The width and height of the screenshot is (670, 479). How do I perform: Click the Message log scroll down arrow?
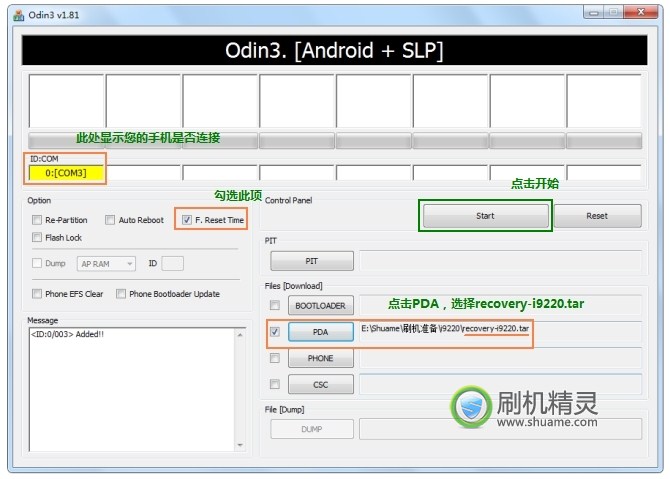(240, 445)
